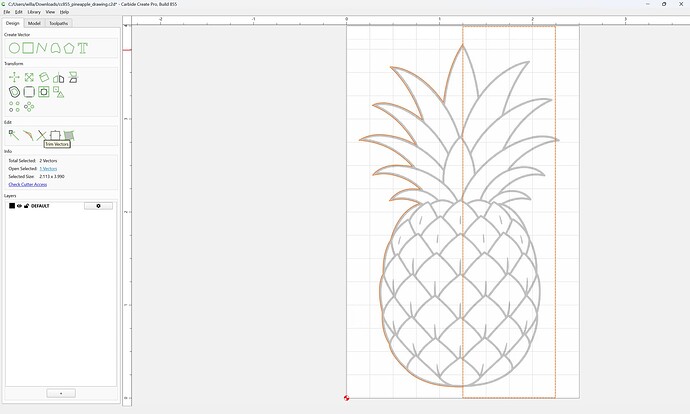Switch to the Toolpaths tab
The image size is (690, 414).
pyautogui.click(x=59, y=23)
